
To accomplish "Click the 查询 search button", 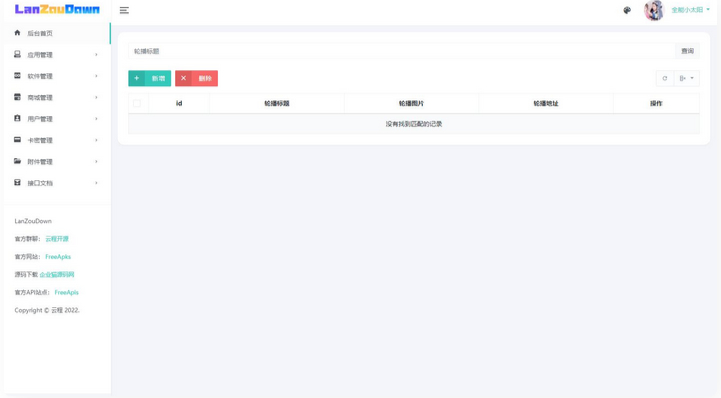I will [x=687, y=51].
